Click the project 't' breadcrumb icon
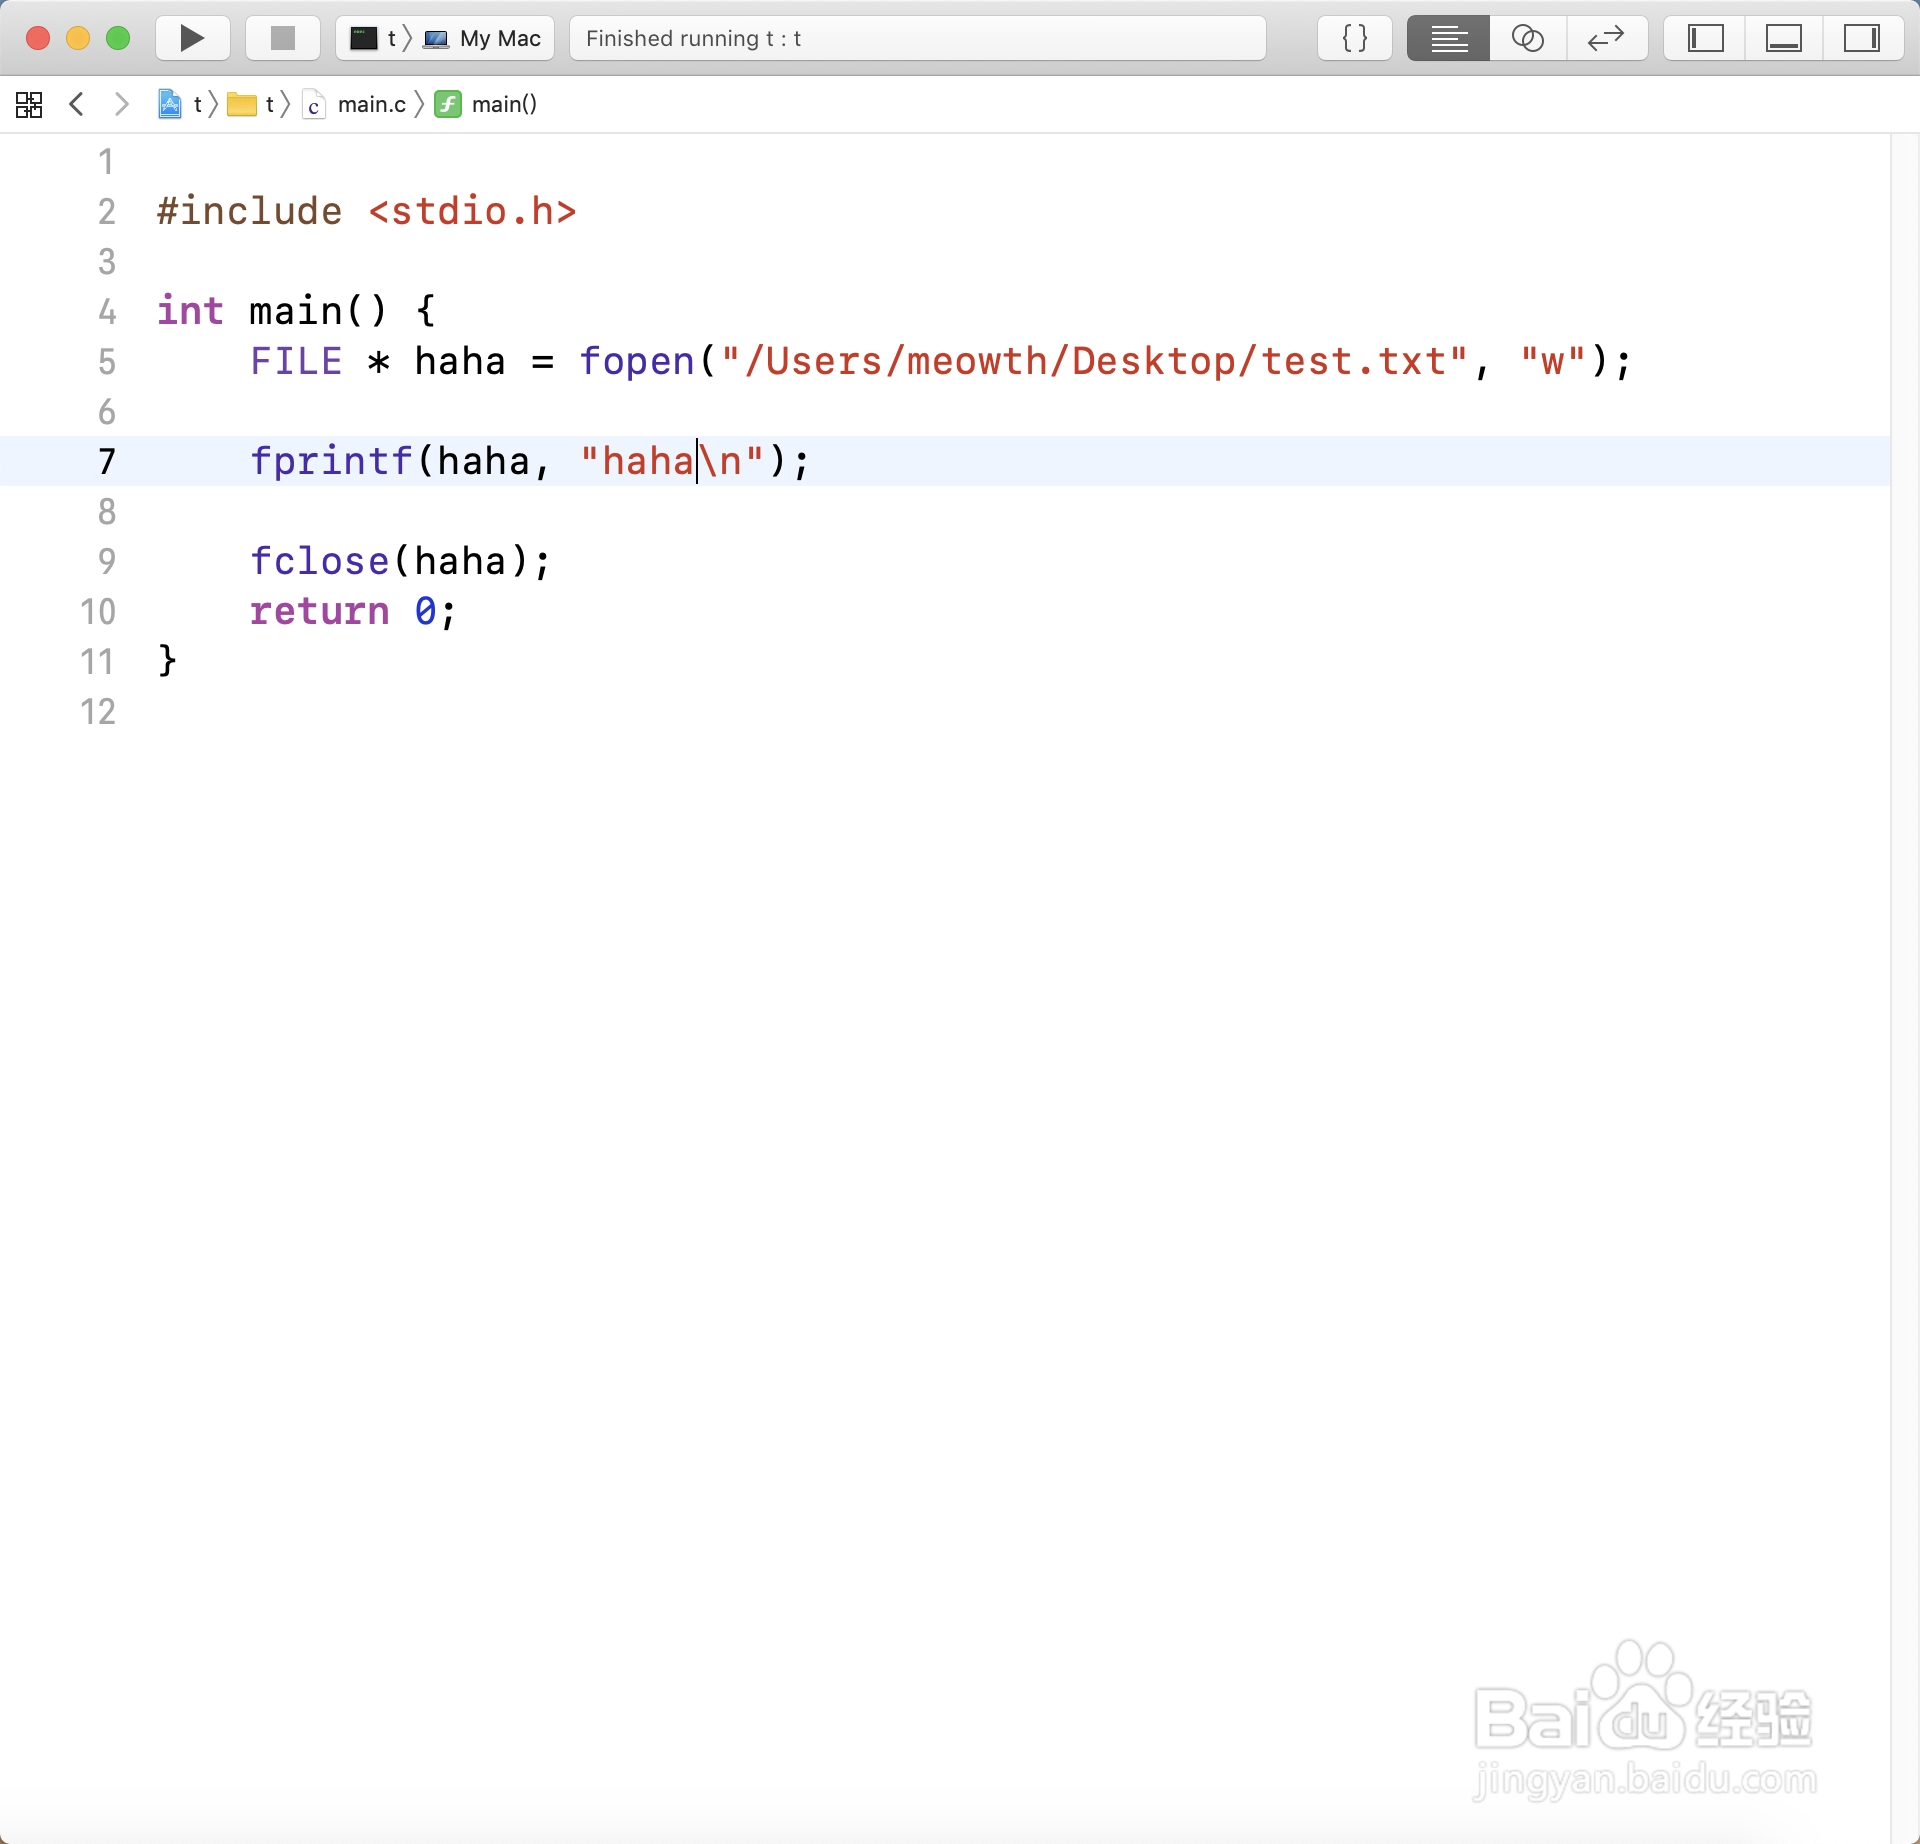1920x1844 pixels. pyautogui.click(x=171, y=104)
